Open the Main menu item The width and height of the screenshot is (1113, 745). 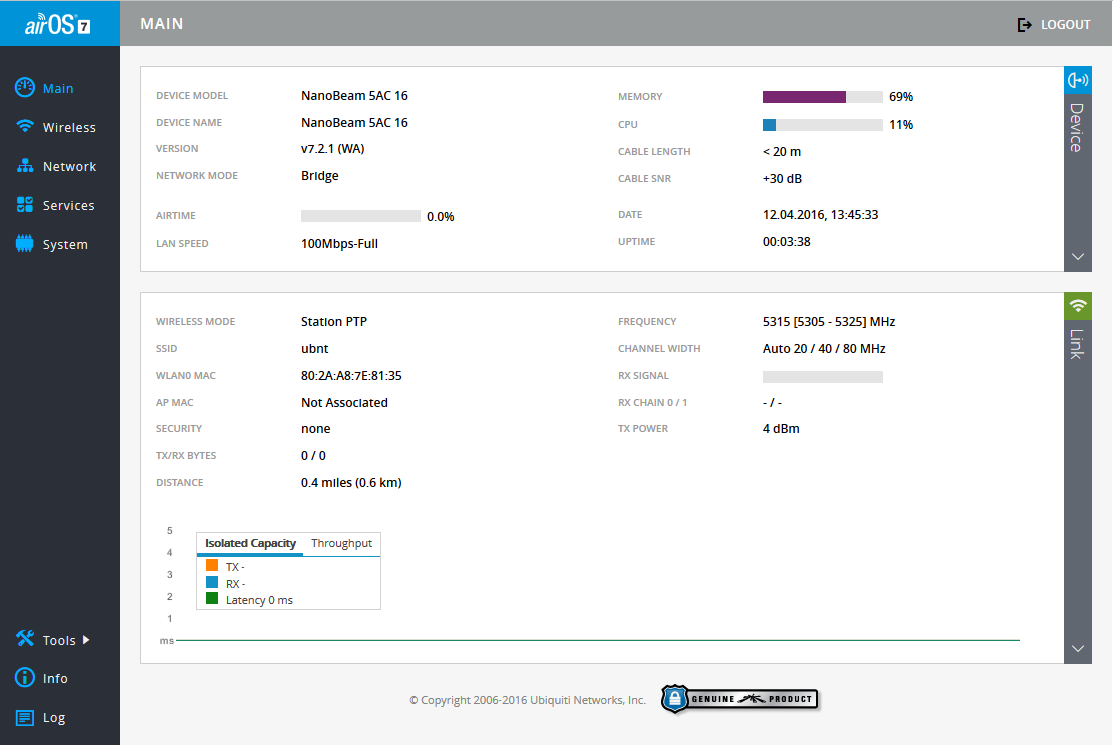57,88
